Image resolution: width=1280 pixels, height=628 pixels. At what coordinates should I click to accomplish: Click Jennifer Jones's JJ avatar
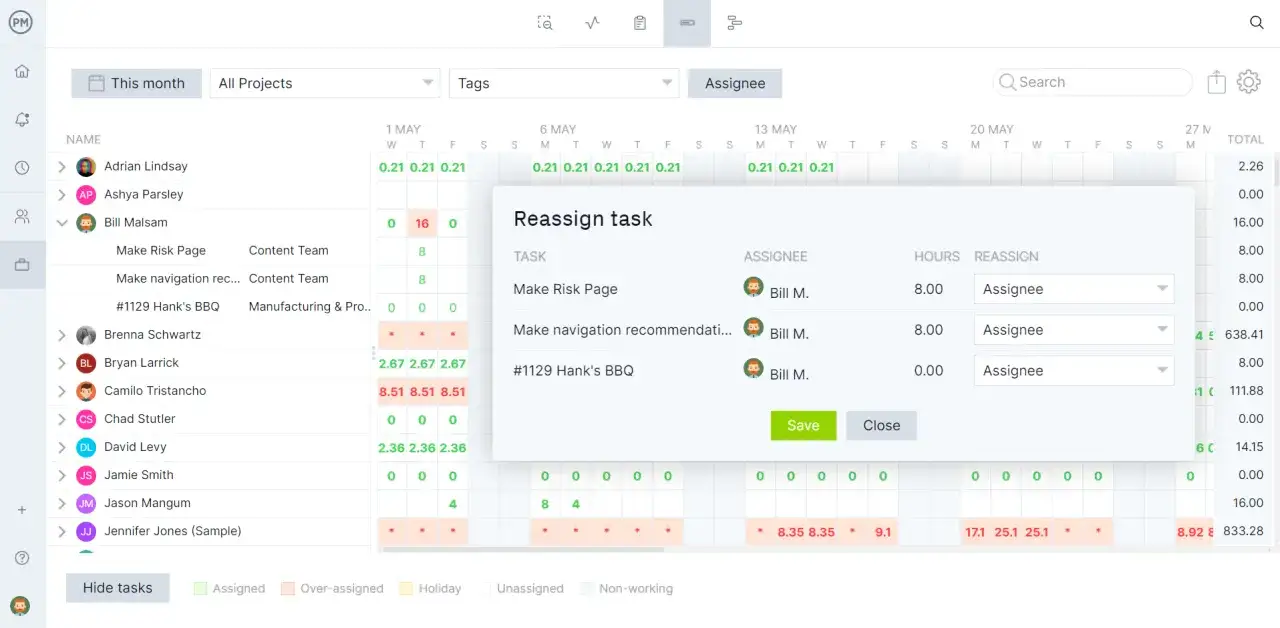pos(86,531)
